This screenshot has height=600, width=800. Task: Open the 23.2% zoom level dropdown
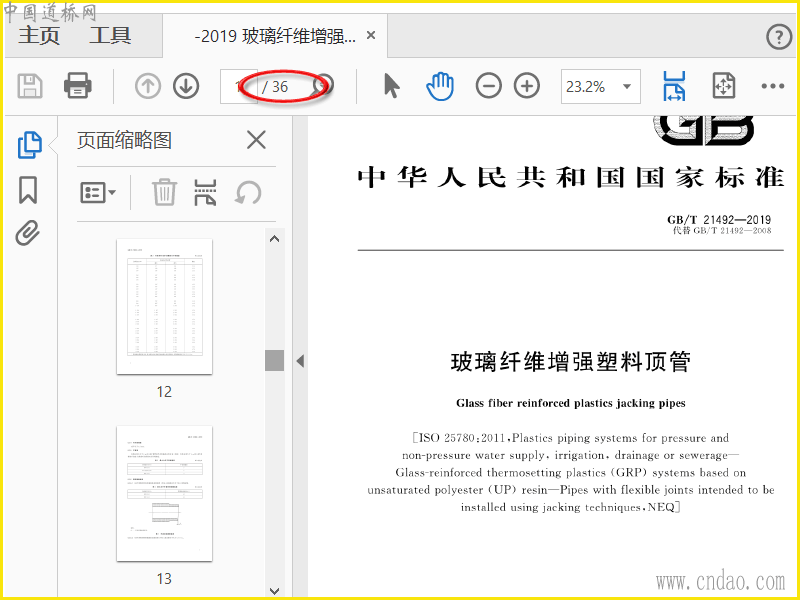click(x=601, y=87)
